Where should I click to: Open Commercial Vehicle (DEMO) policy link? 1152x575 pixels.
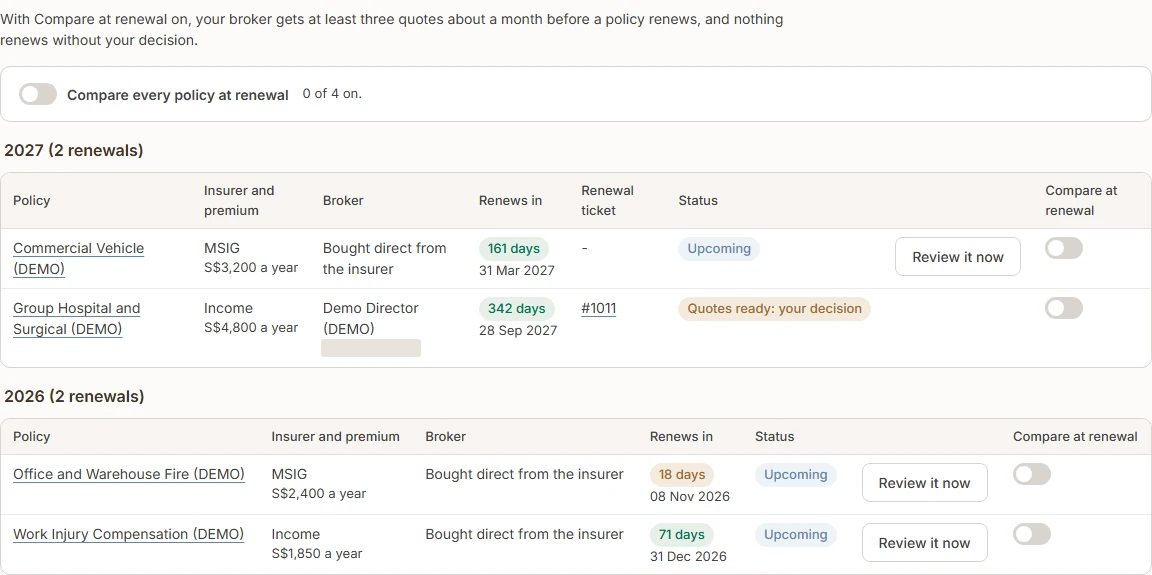(79, 258)
